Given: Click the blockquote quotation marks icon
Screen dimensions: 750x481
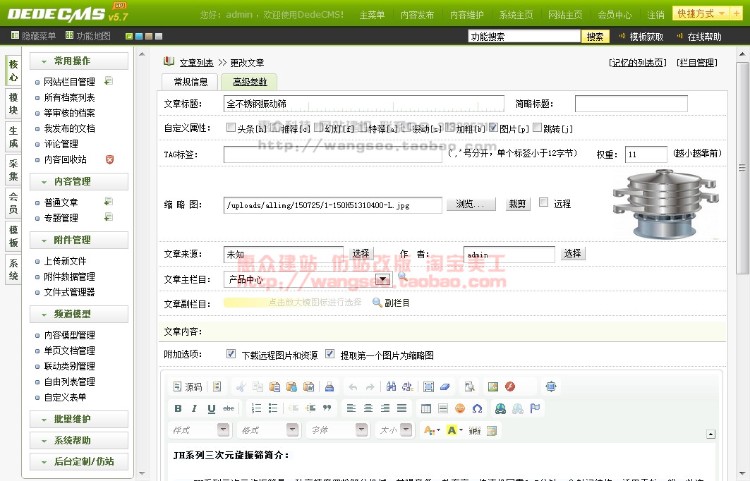Looking at the screenshot, I should (x=327, y=408).
